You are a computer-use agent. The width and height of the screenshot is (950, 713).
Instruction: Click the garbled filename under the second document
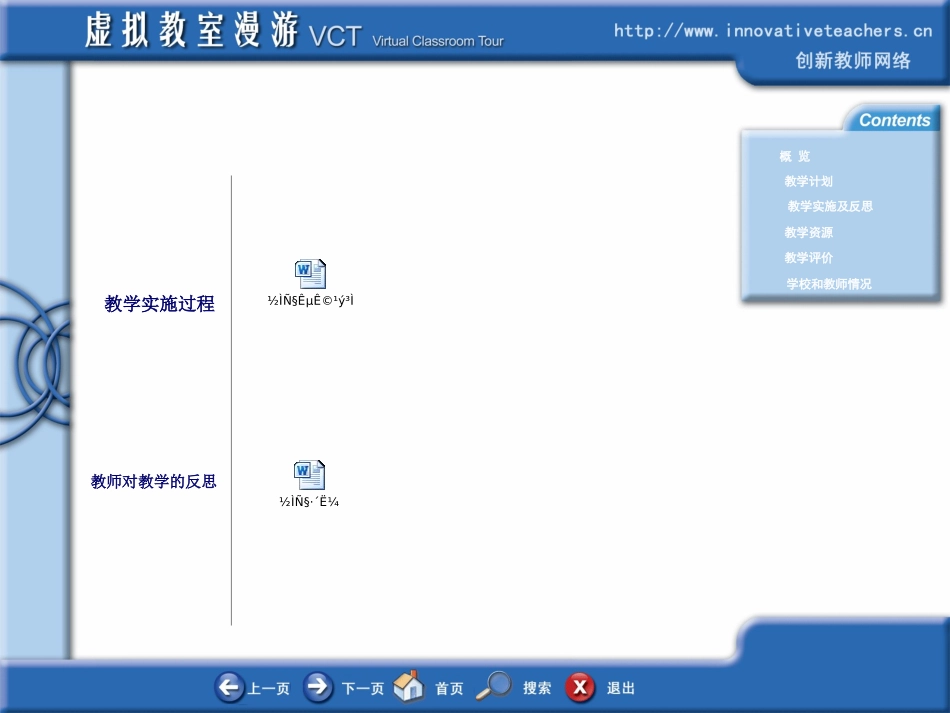309,502
